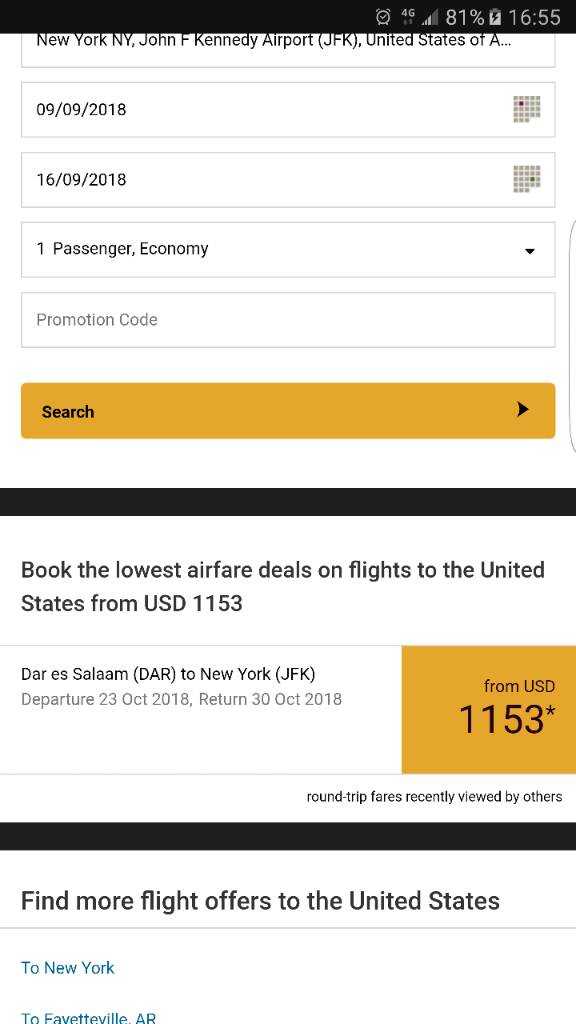
Task: Open the 1 Passenger, Economy selector
Action: [288, 249]
